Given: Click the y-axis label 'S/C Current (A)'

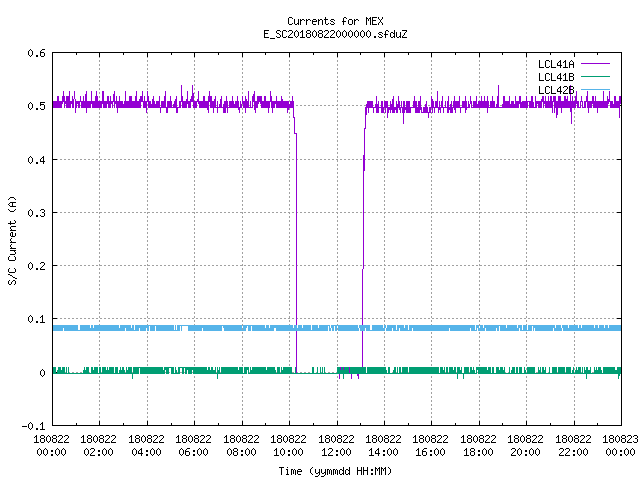Looking at the screenshot, I should [x=13, y=240].
